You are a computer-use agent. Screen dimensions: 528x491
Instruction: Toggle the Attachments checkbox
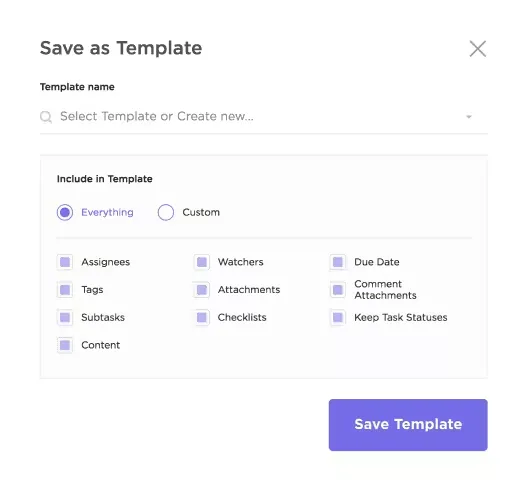(202, 290)
